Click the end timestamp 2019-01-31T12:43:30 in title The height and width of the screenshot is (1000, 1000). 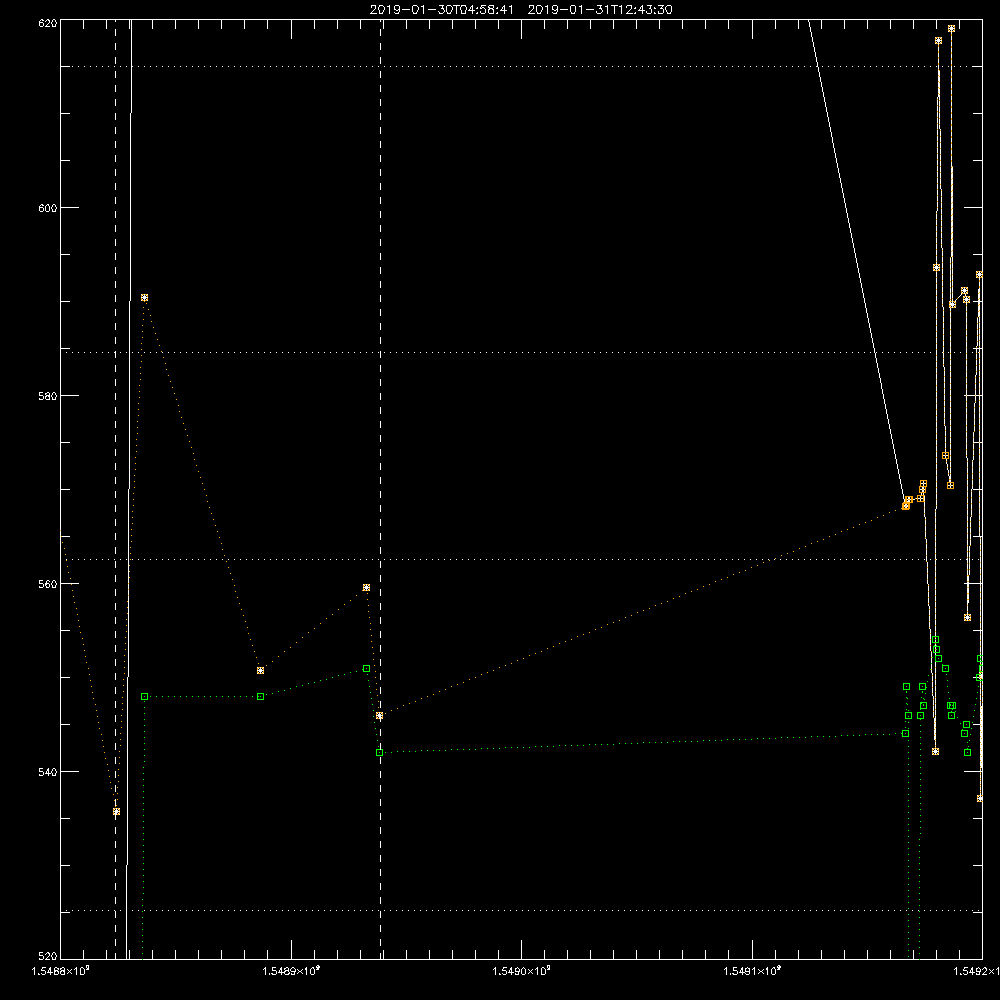(599, 10)
